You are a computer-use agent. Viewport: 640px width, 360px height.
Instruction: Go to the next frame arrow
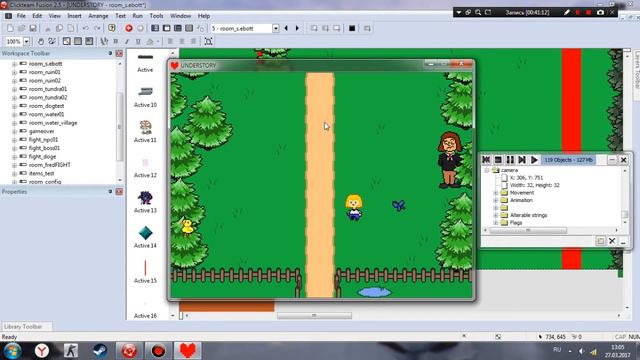point(297,28)
